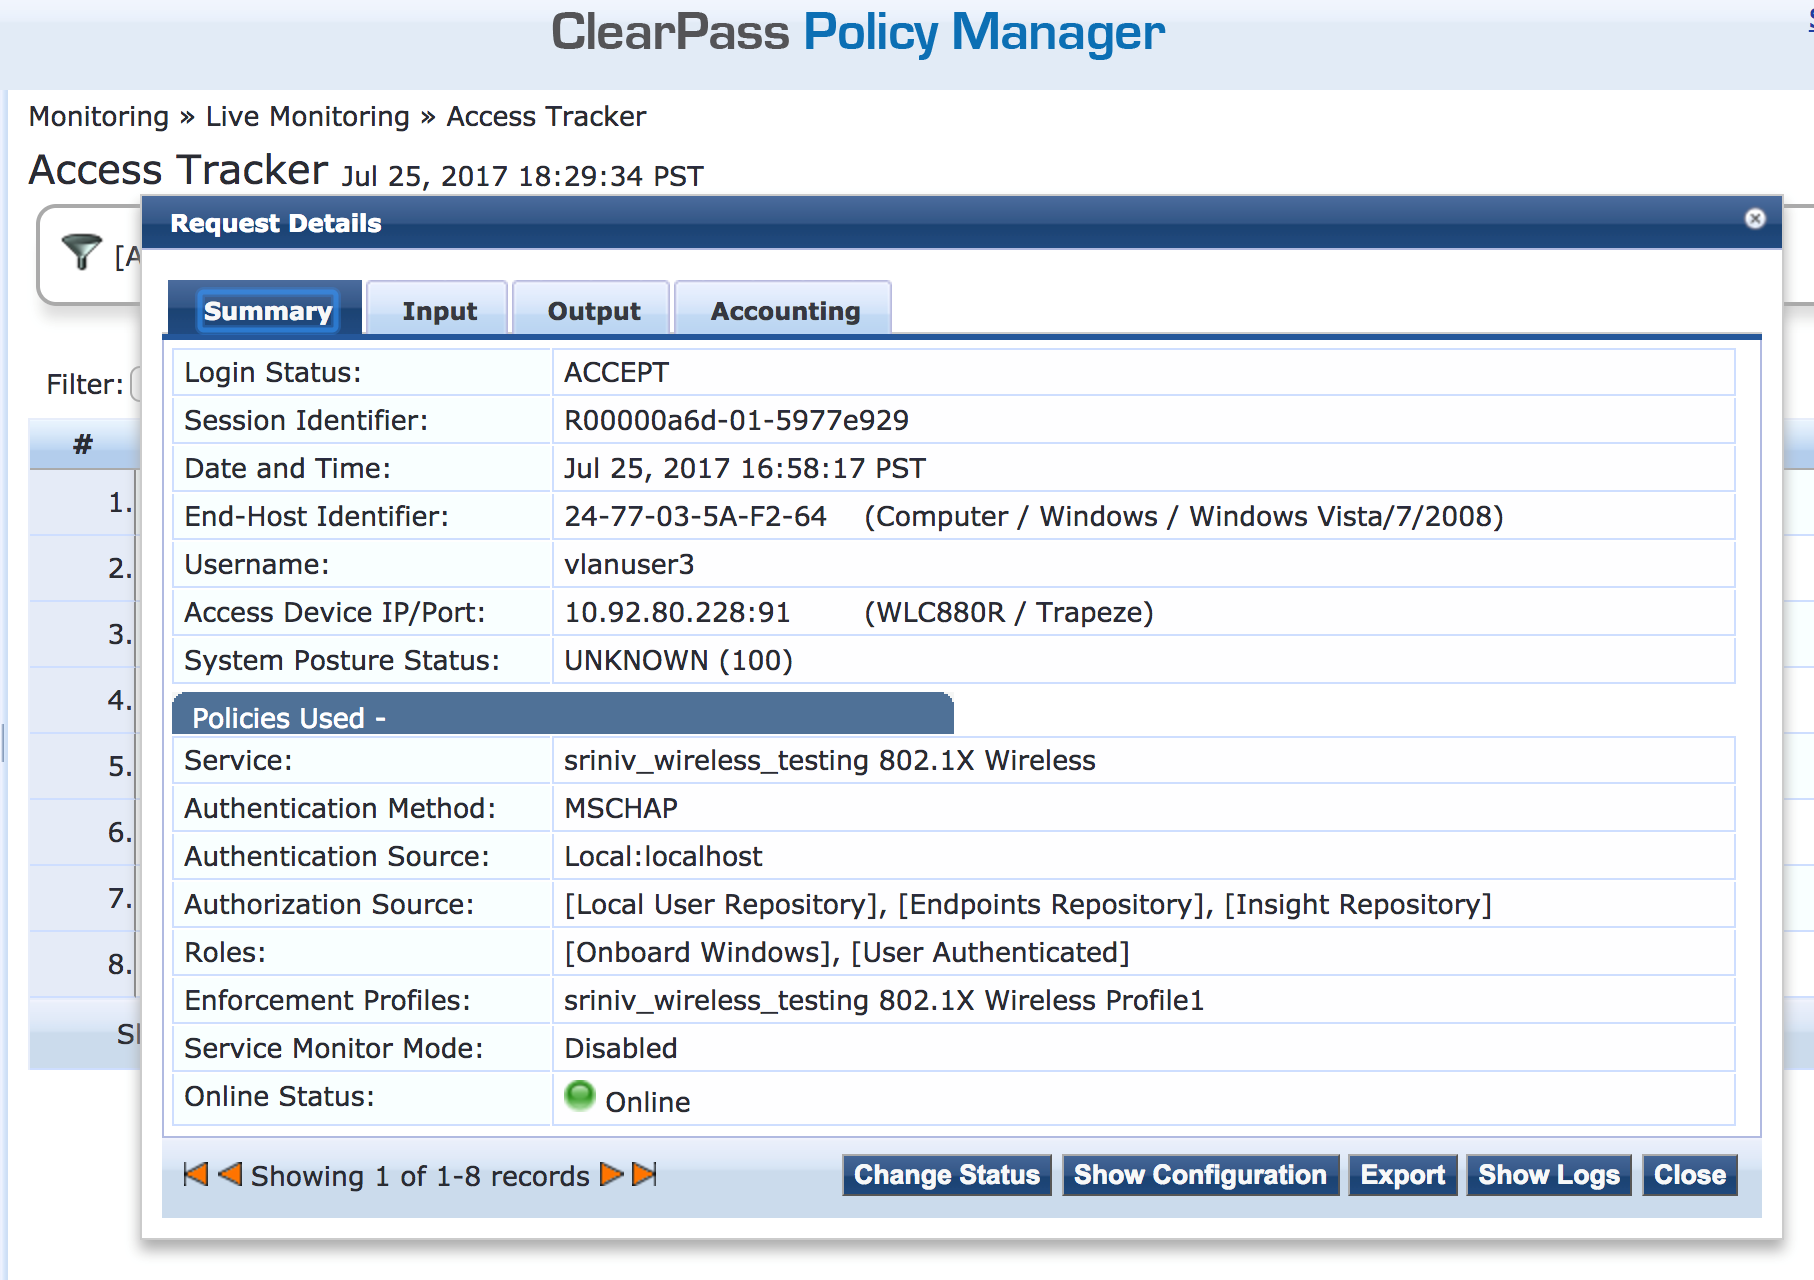Viewport: 1814px width, 1280px height.
Task: Jump to last record arrow
Action: [645, 1174]
